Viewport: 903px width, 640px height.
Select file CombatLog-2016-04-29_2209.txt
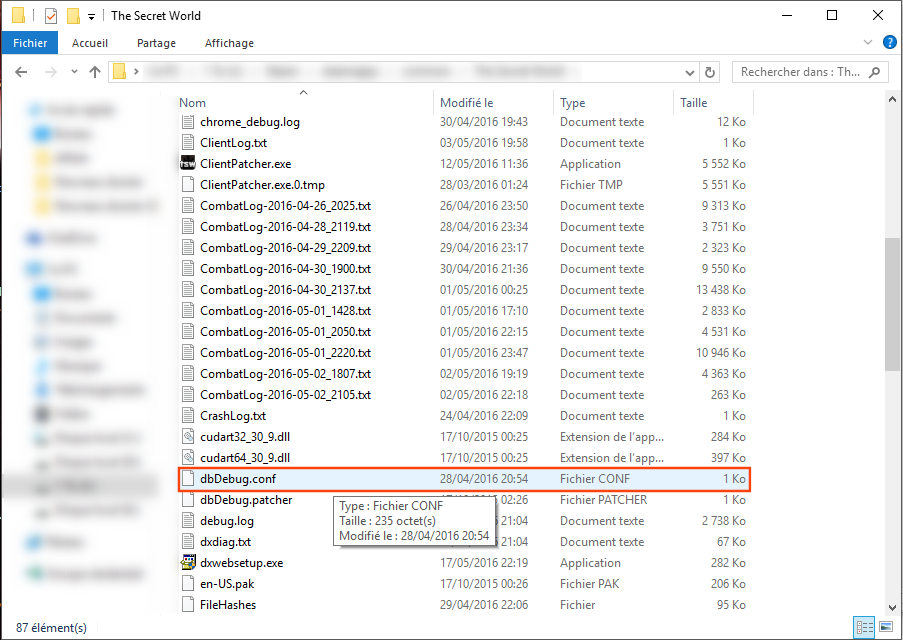(286, 248)
